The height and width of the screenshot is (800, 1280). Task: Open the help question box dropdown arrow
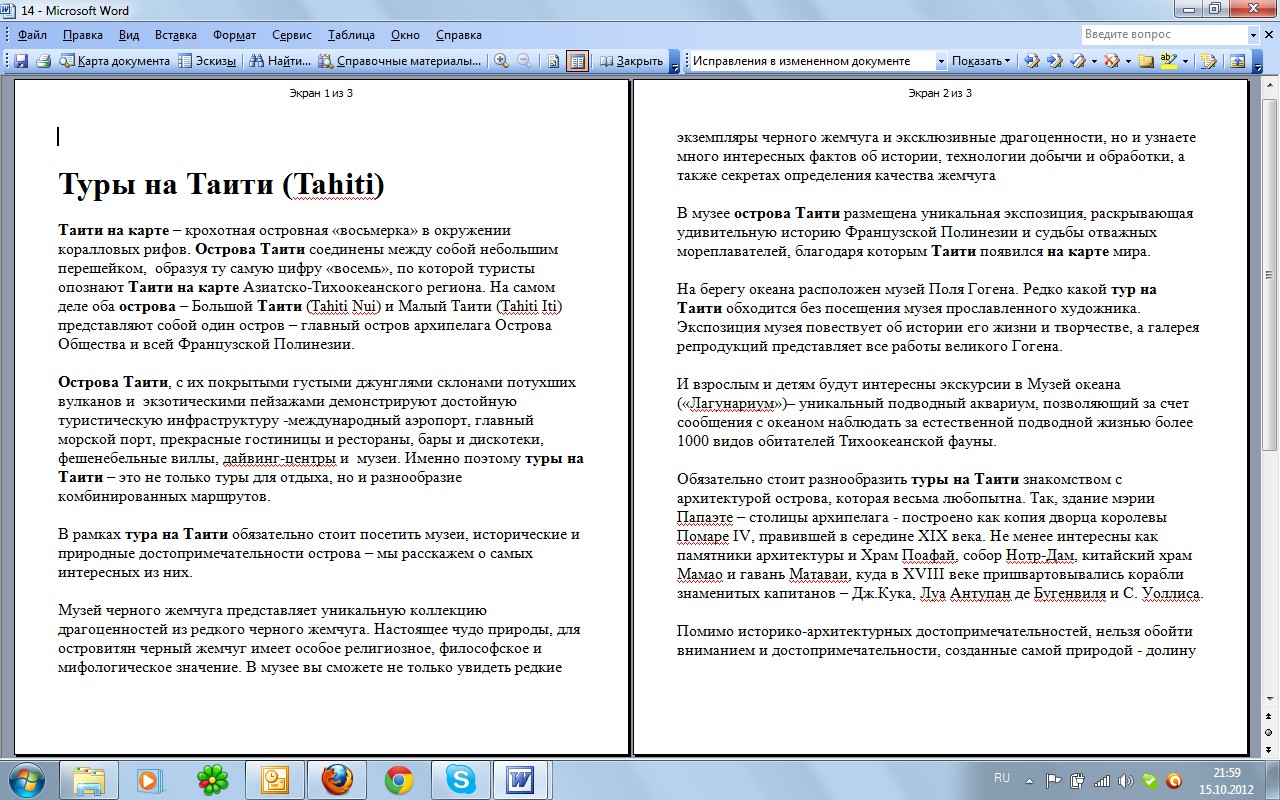[1253, 34]
